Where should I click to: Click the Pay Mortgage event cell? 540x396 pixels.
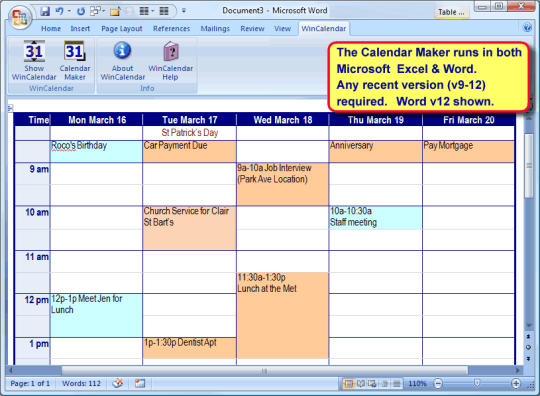click(x=468, y=151)
